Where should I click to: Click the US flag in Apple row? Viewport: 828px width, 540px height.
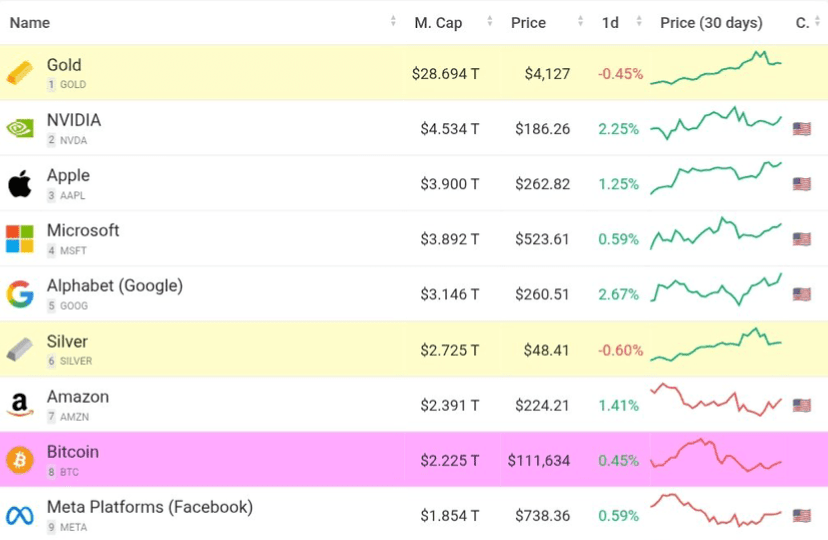(801, 184)
